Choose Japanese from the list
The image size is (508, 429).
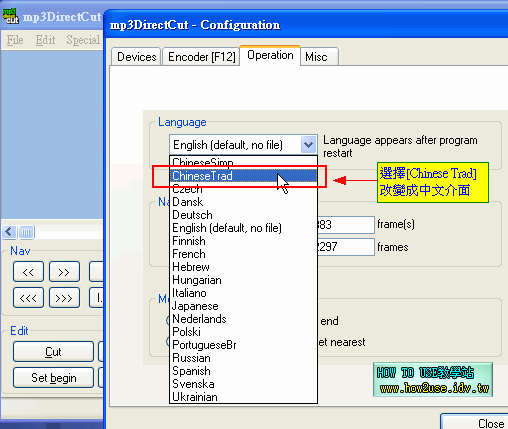(243, 306)
